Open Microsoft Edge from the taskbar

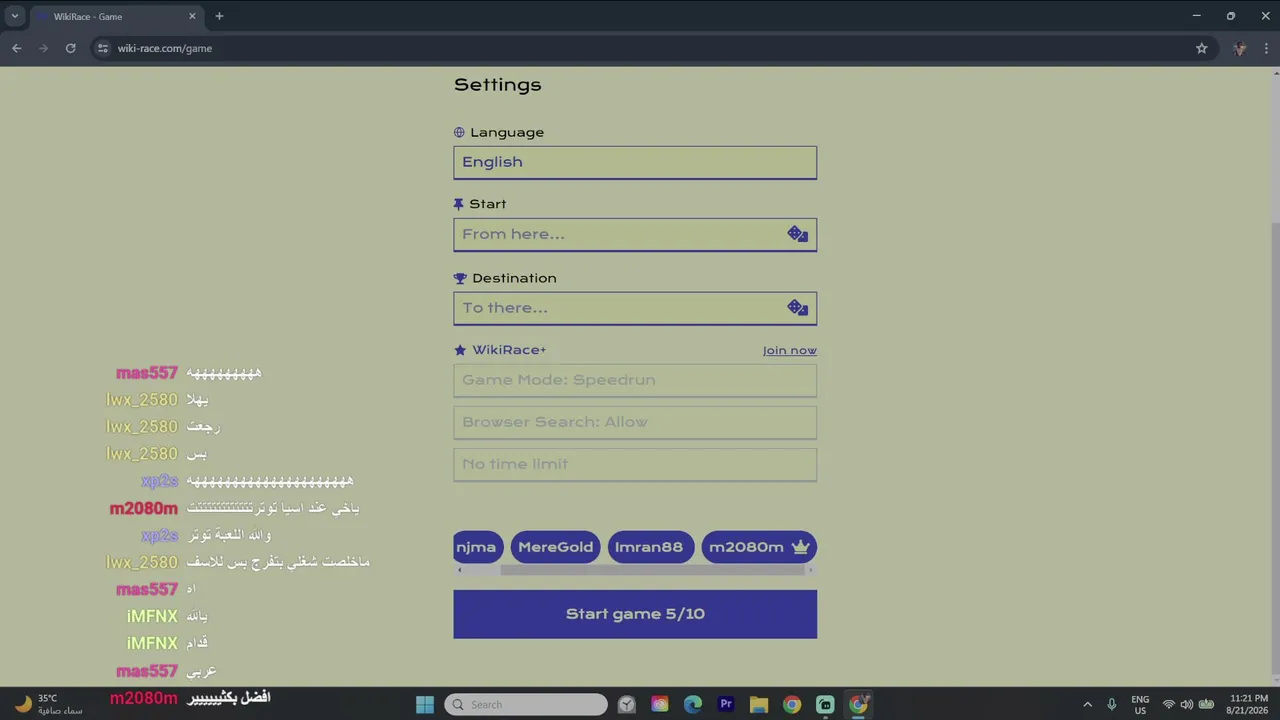693,704
